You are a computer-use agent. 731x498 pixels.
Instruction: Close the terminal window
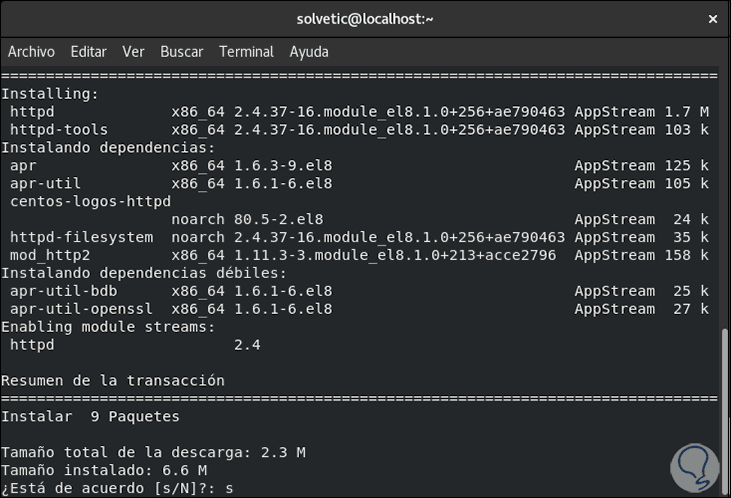(x=712, y=18)
